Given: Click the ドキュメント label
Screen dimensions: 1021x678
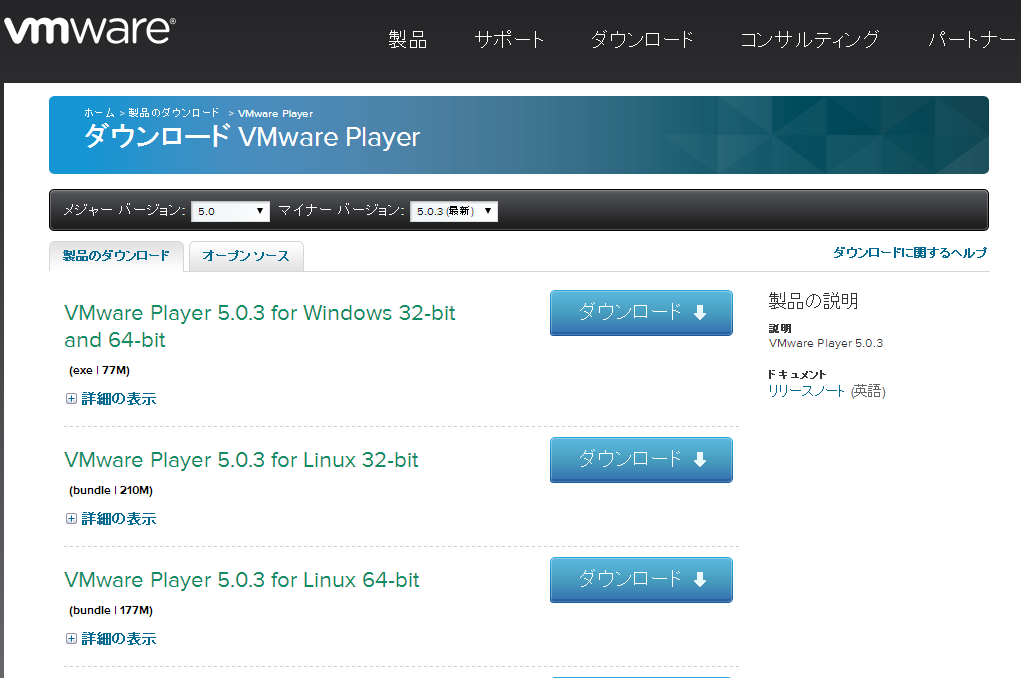Looking at the screenshot, I should click(797, 374).
